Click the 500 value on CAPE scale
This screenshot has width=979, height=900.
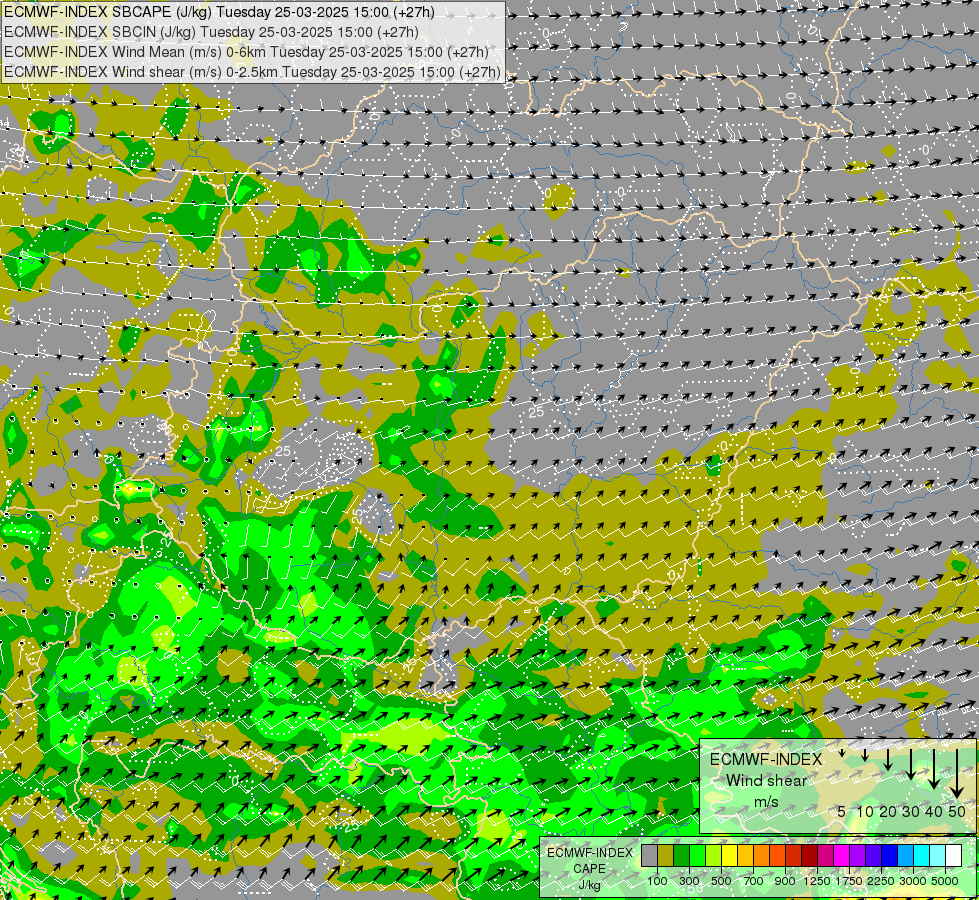tap(721, 881)
